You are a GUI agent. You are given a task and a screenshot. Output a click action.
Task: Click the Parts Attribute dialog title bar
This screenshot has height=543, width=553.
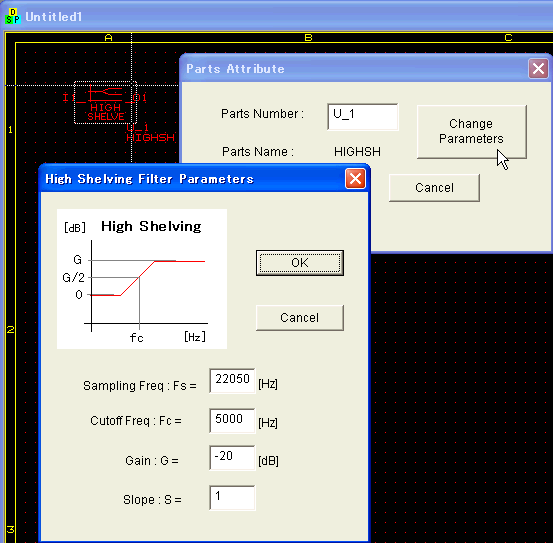(354, 69)
